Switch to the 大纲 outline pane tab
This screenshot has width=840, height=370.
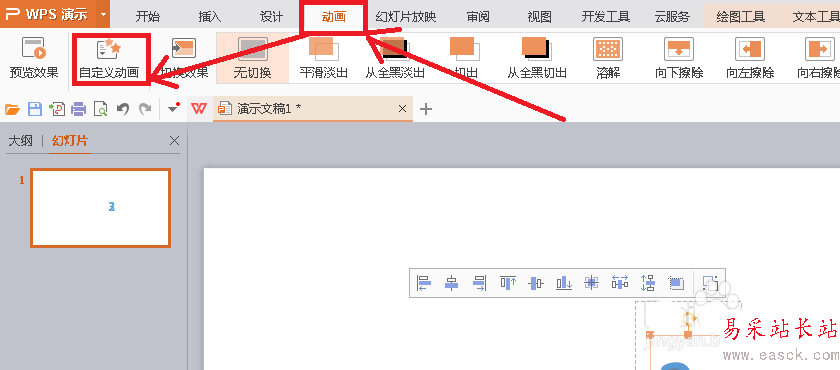click(20, 141)
